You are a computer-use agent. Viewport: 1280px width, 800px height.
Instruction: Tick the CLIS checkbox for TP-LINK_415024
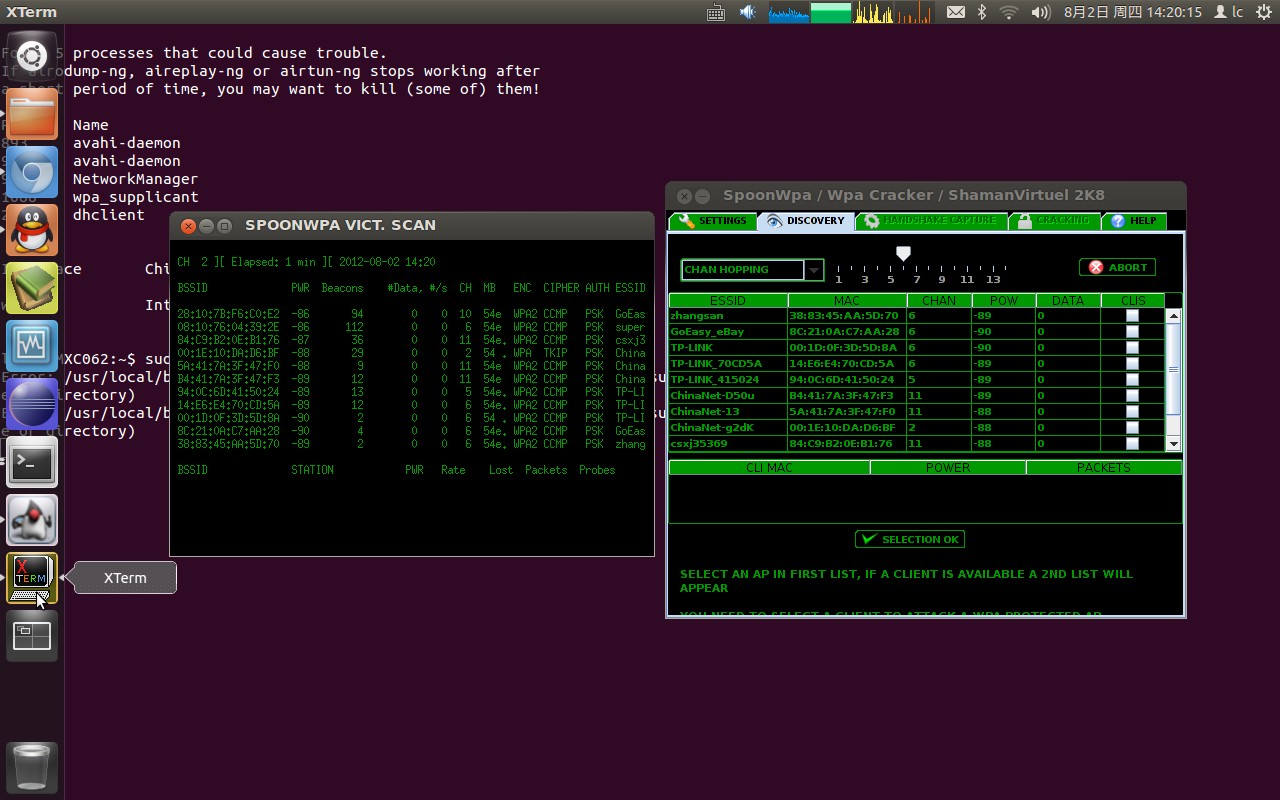(x=1132, y=380)
